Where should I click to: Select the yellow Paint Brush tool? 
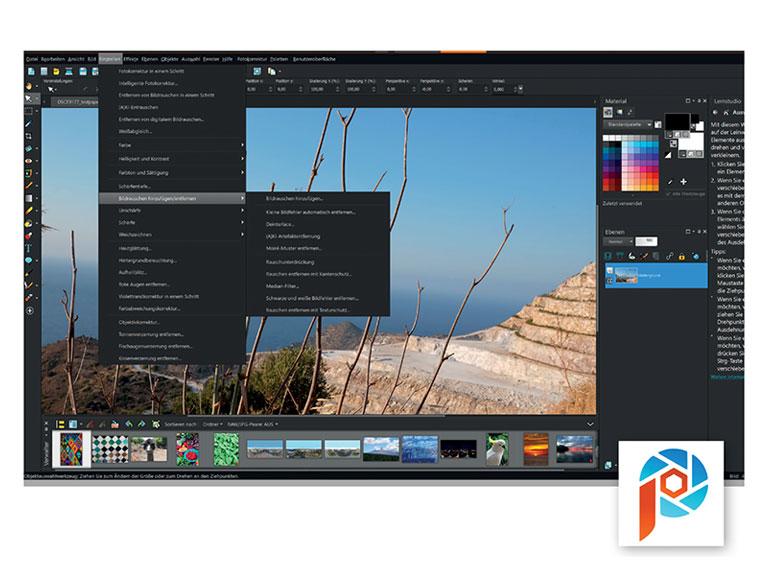[29, 211]
